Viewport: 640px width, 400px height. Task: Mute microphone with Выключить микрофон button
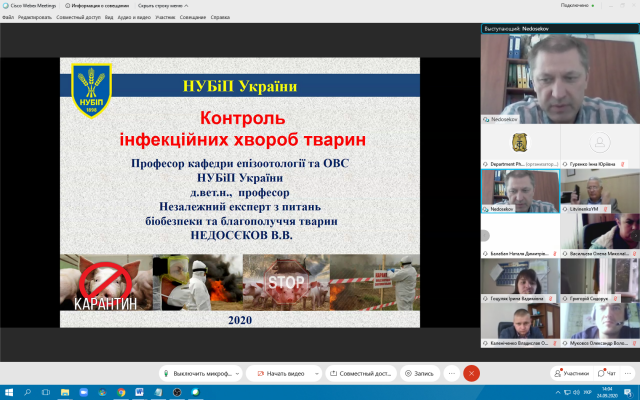point(197,373)
